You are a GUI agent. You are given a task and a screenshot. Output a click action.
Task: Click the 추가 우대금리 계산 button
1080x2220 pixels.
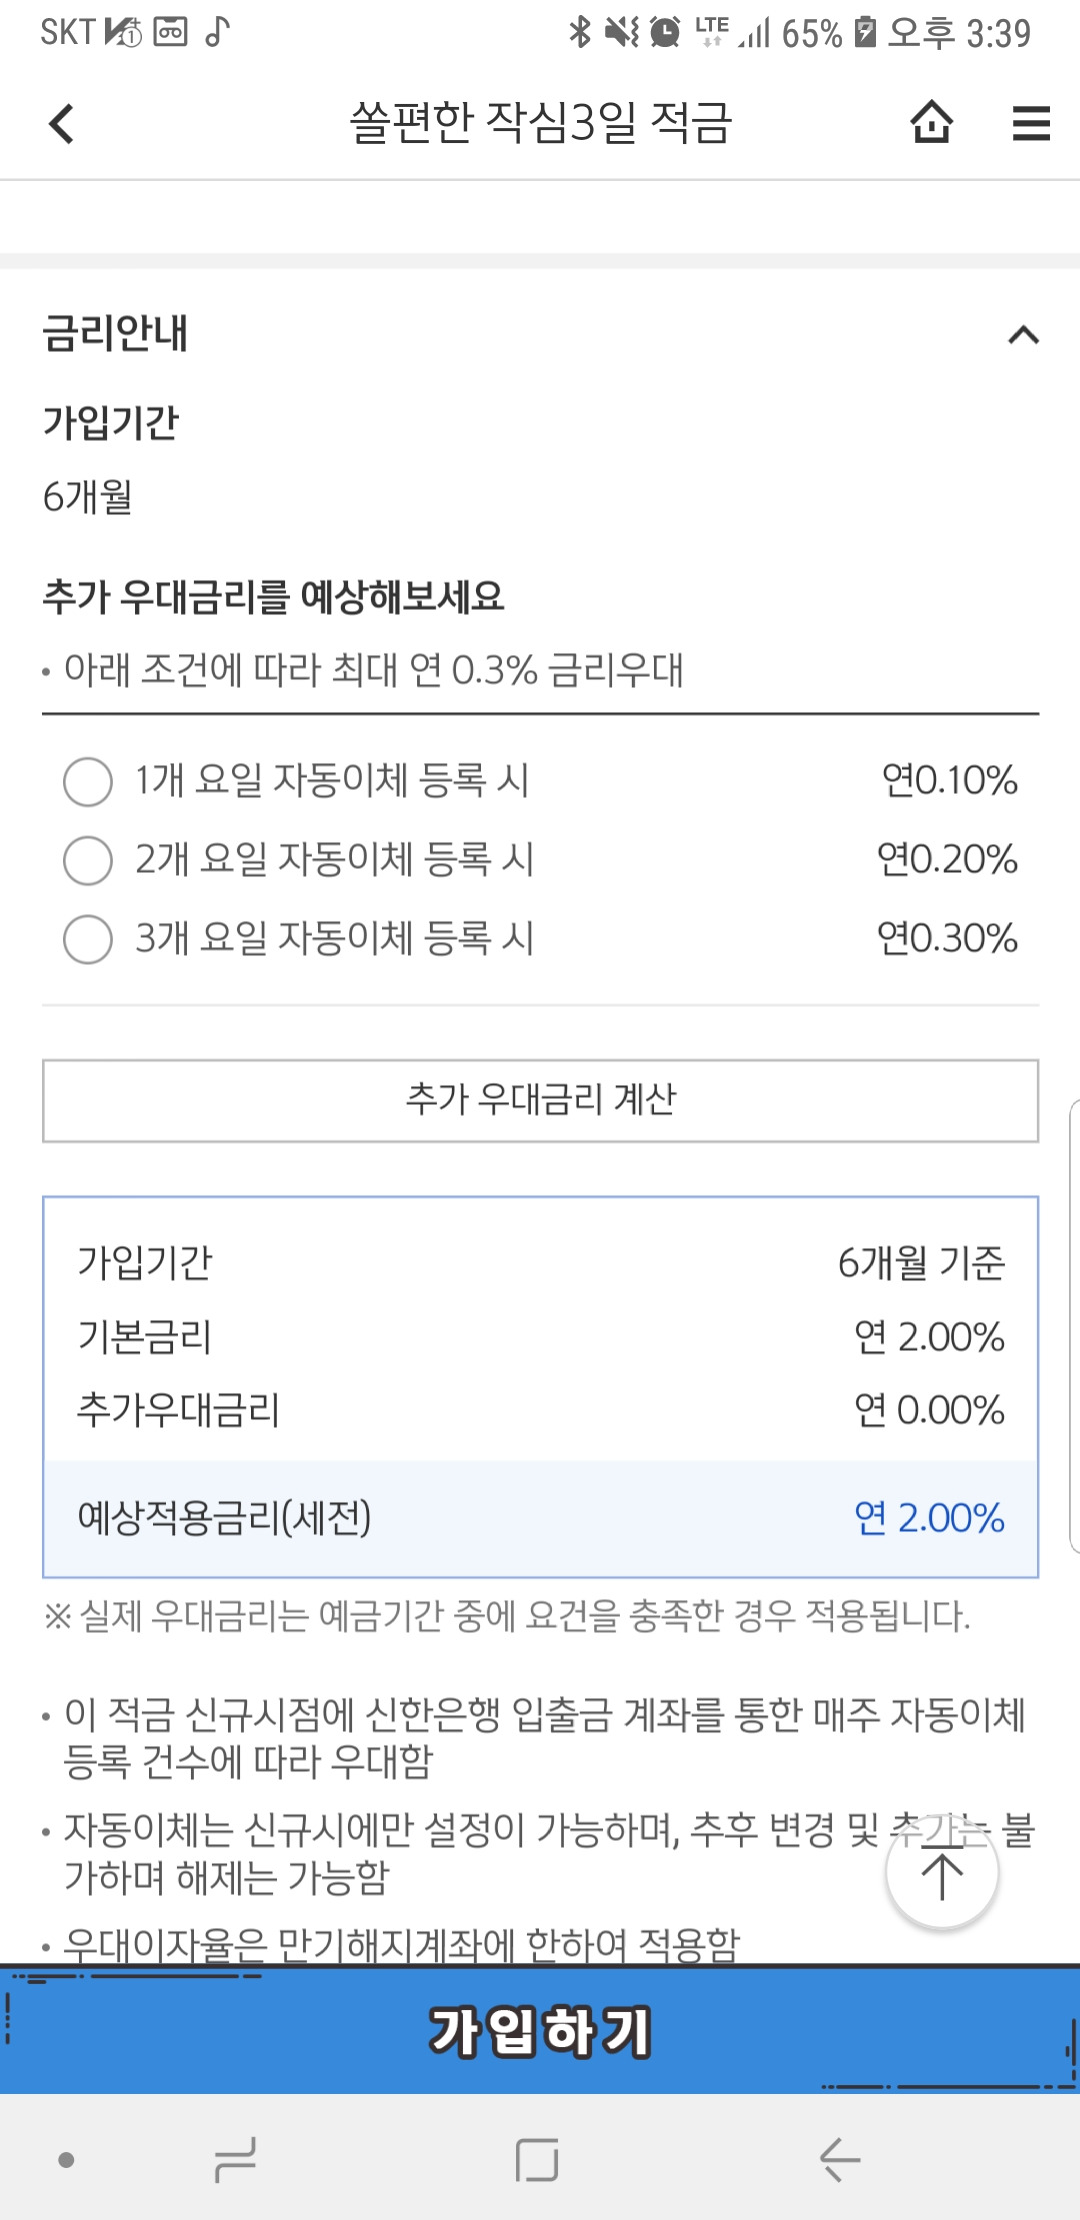point(540,1100)
